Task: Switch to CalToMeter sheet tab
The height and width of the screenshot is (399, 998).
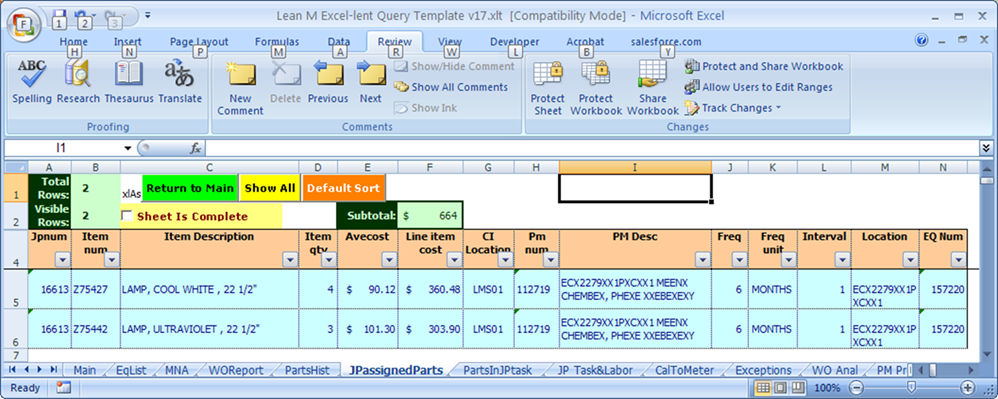Action: (x=684, y=370)
